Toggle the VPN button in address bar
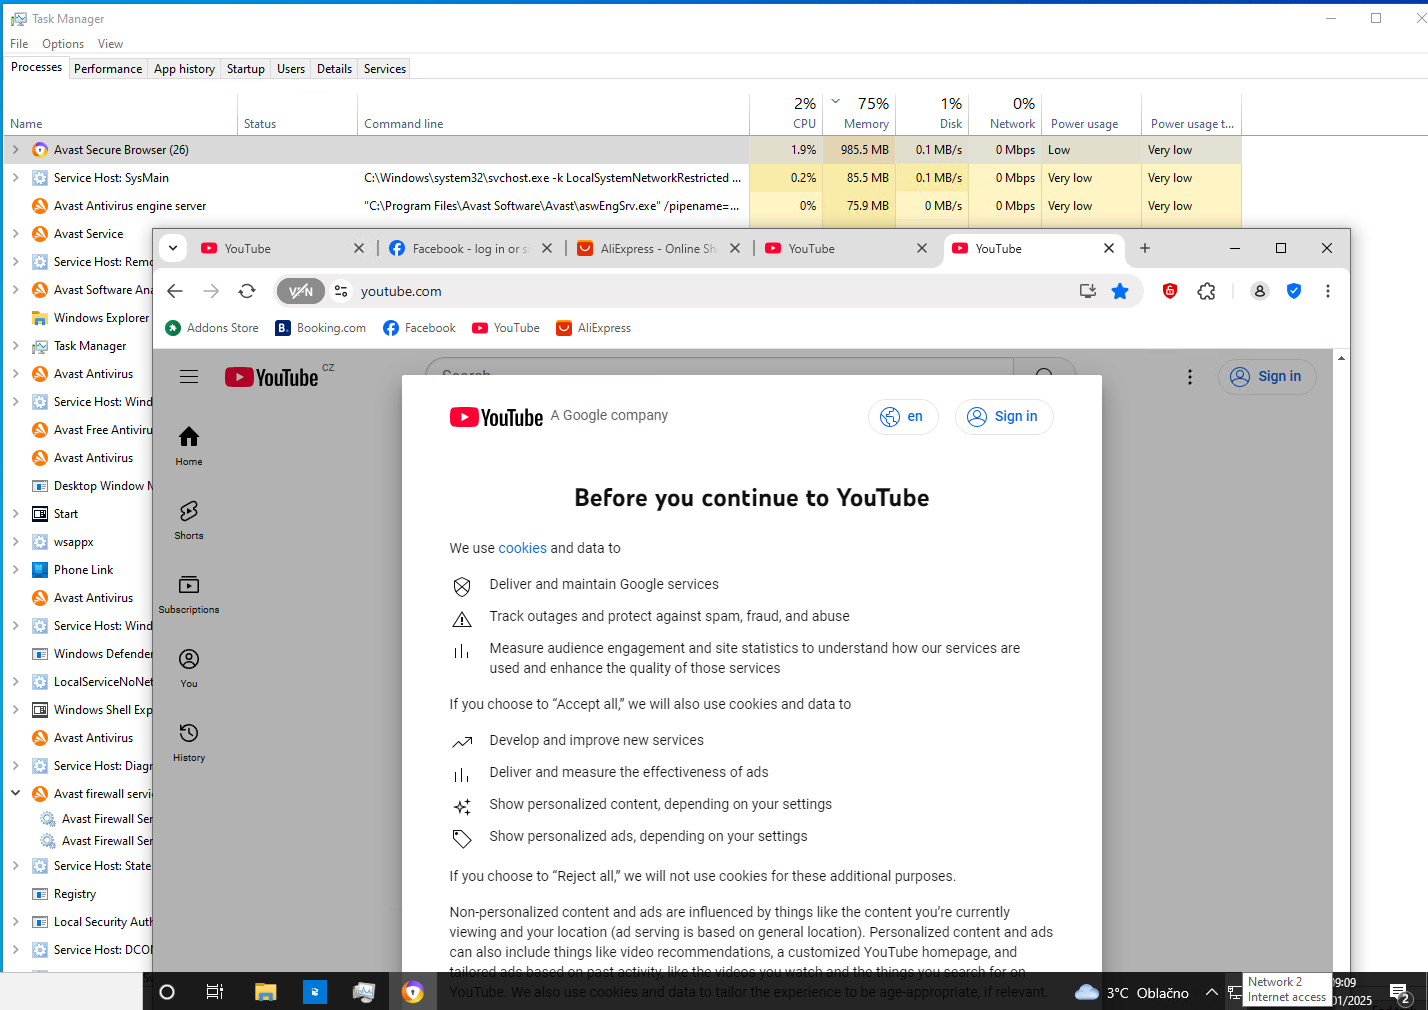Screen dimensions: 1428x1010 pyautogui.click(x=301, y=291)
